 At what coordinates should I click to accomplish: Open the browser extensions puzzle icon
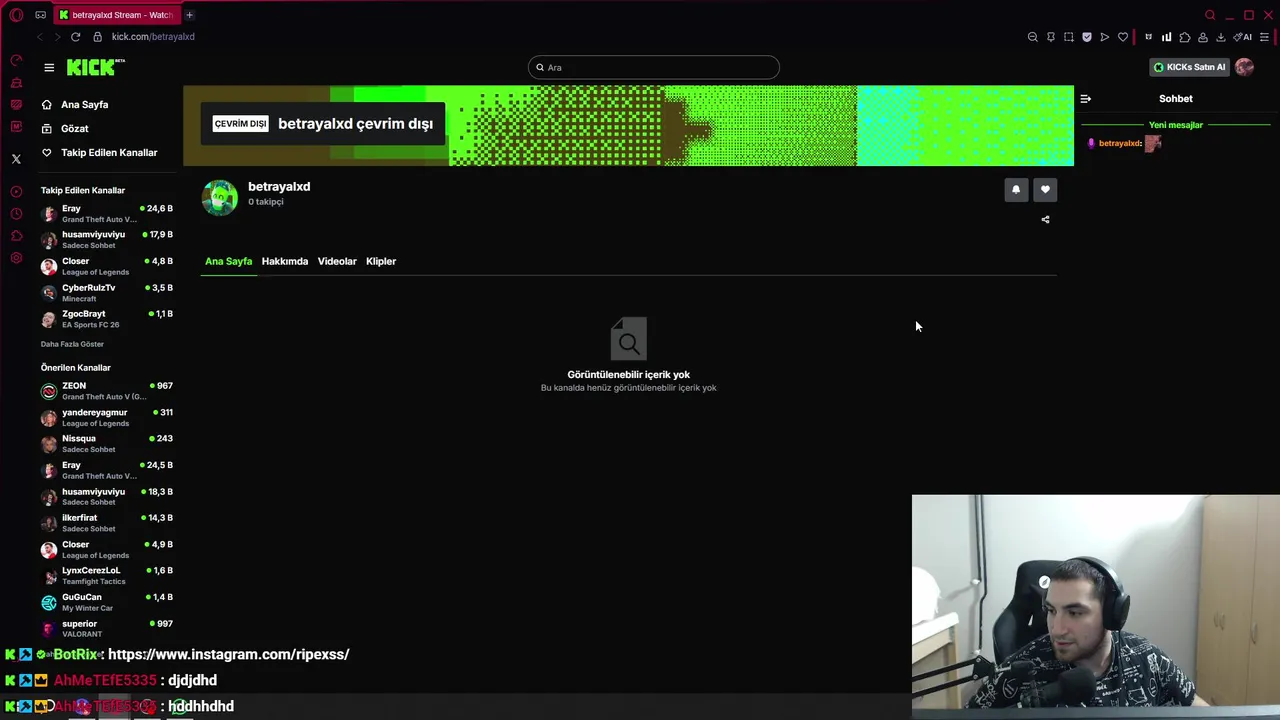1184,37
